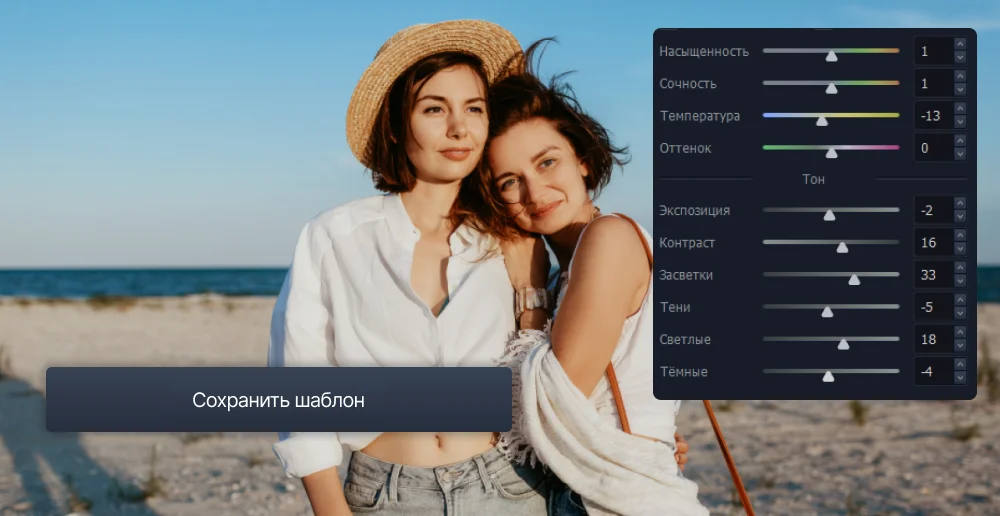Click the Экспозиция slider handle

click(829, 215)
